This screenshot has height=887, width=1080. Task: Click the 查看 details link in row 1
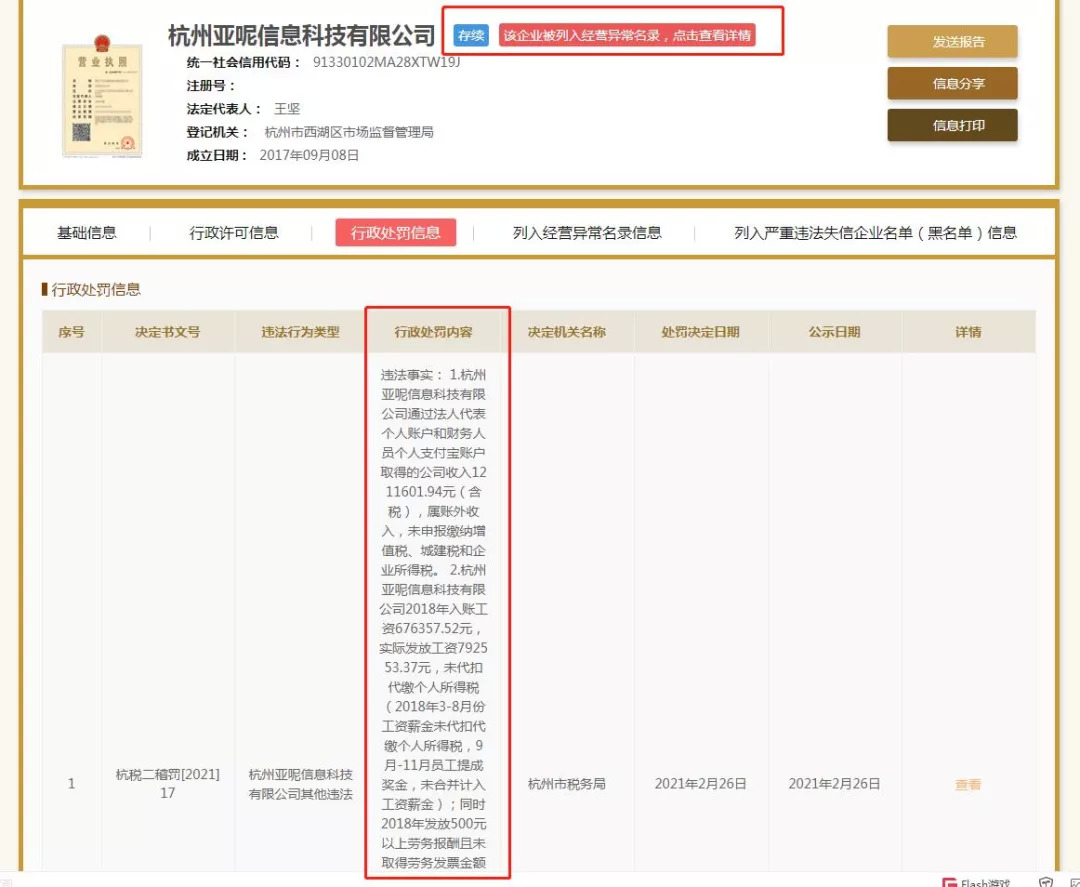[x=968, y=784]
